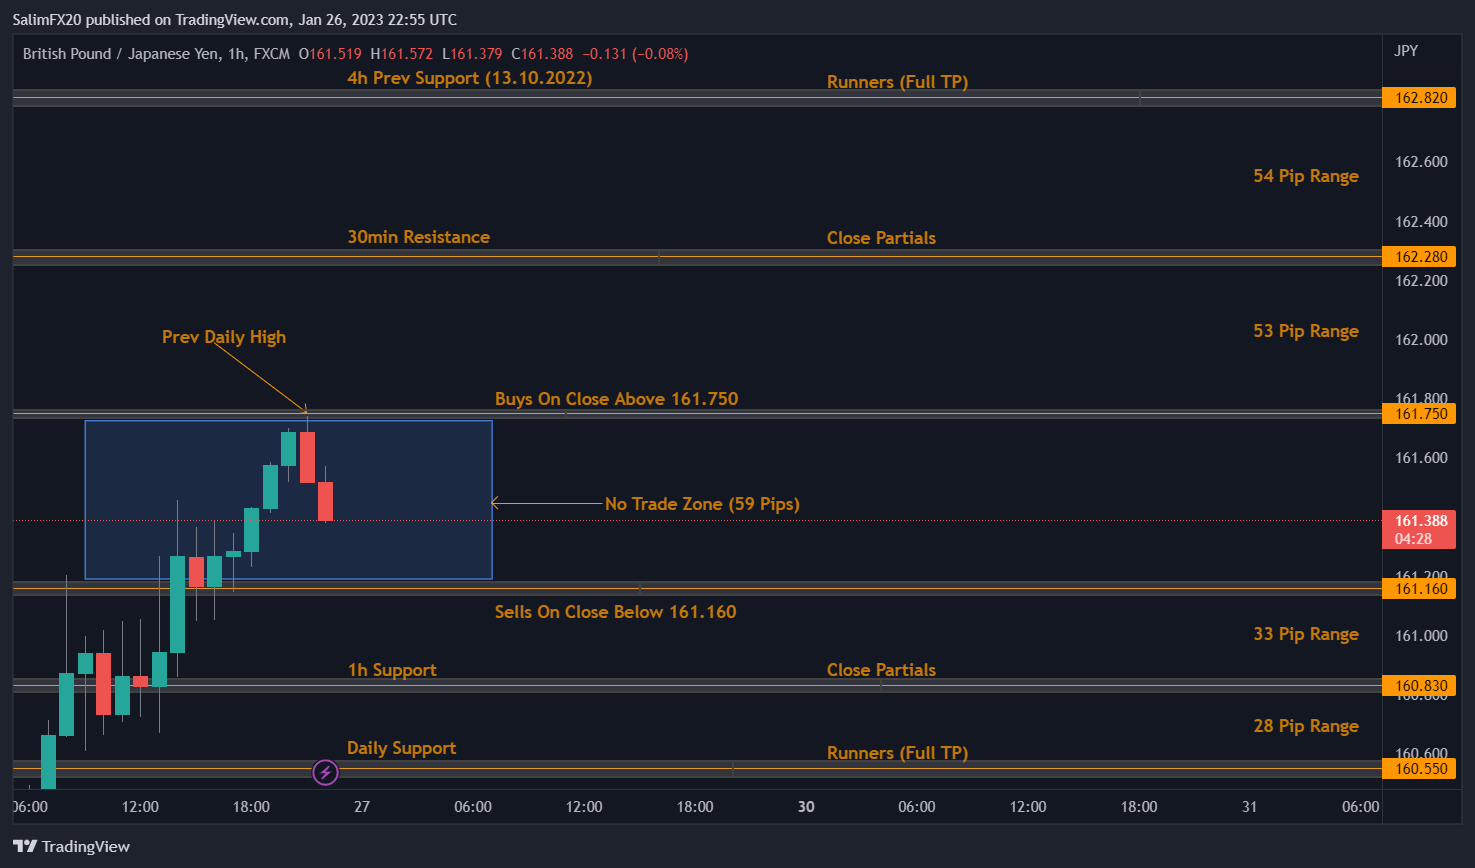Click the JPY currency label on price axis
Image resolution: width=1475 pixels, height=868 pixels.
(x=1405, y=51)
